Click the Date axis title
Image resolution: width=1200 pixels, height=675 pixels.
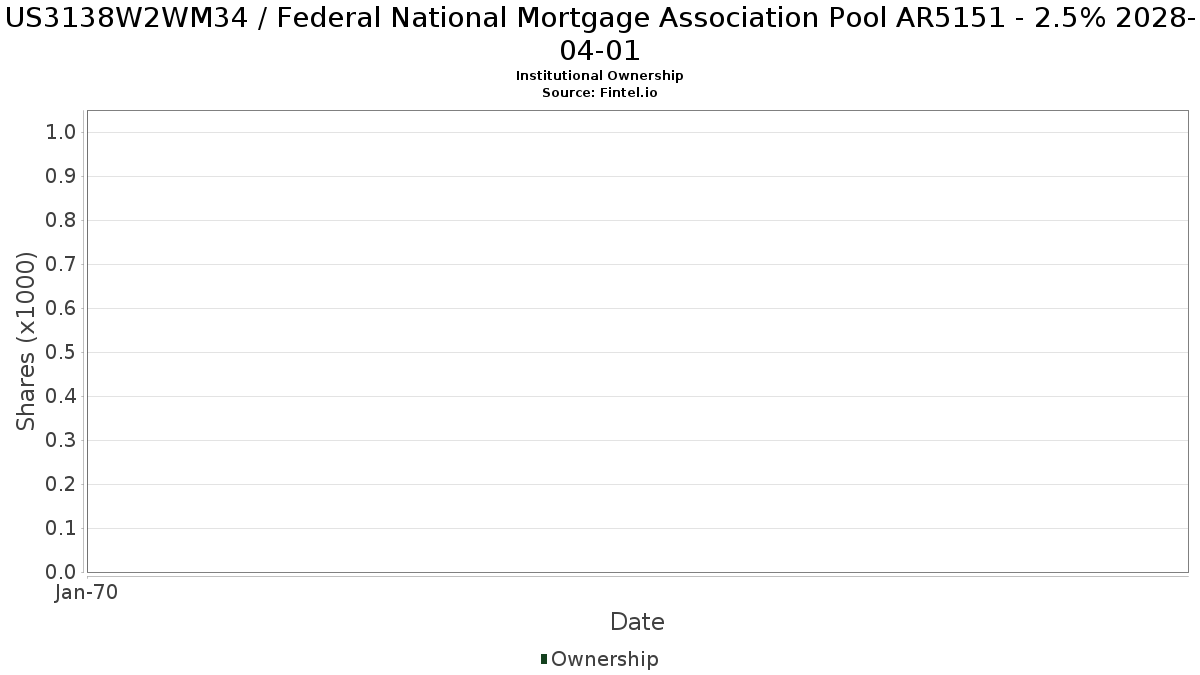(637, 622)
